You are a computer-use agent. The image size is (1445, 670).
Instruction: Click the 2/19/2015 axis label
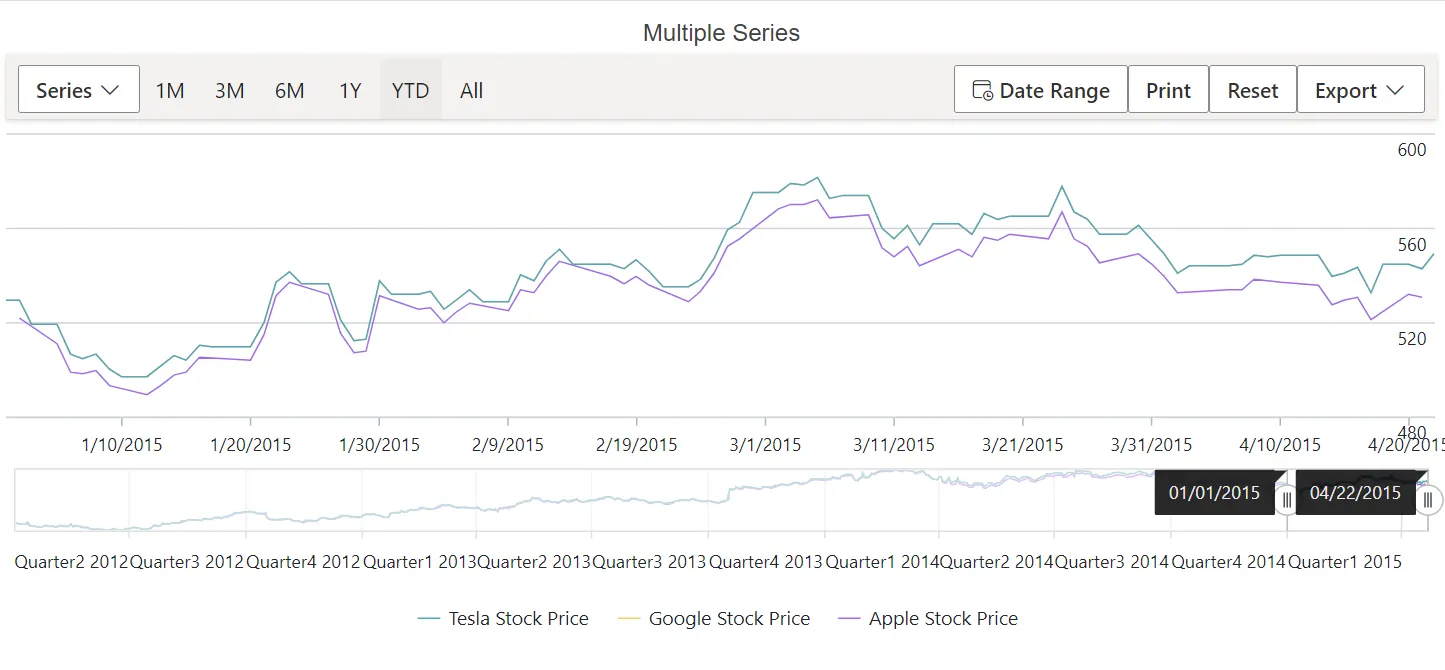click(x=637, y=445)
